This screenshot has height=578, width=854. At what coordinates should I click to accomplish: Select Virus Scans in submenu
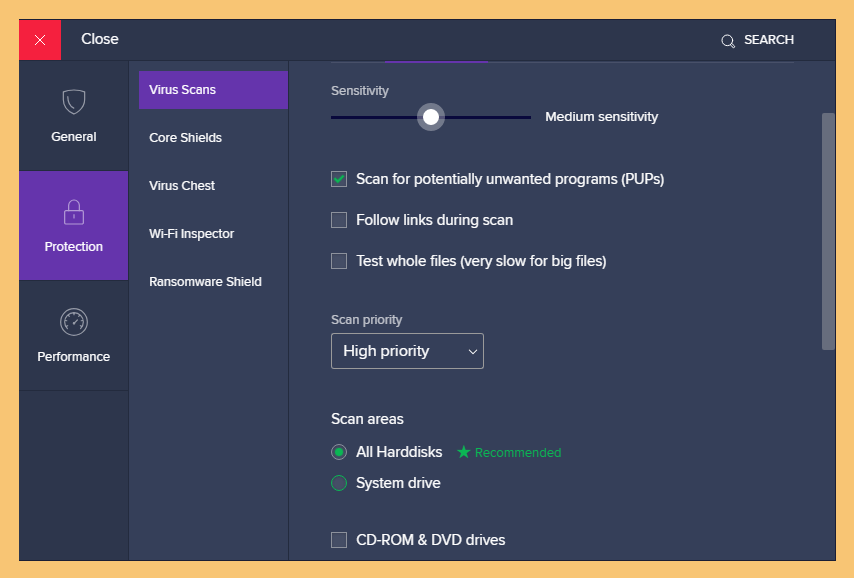point(213,90)
